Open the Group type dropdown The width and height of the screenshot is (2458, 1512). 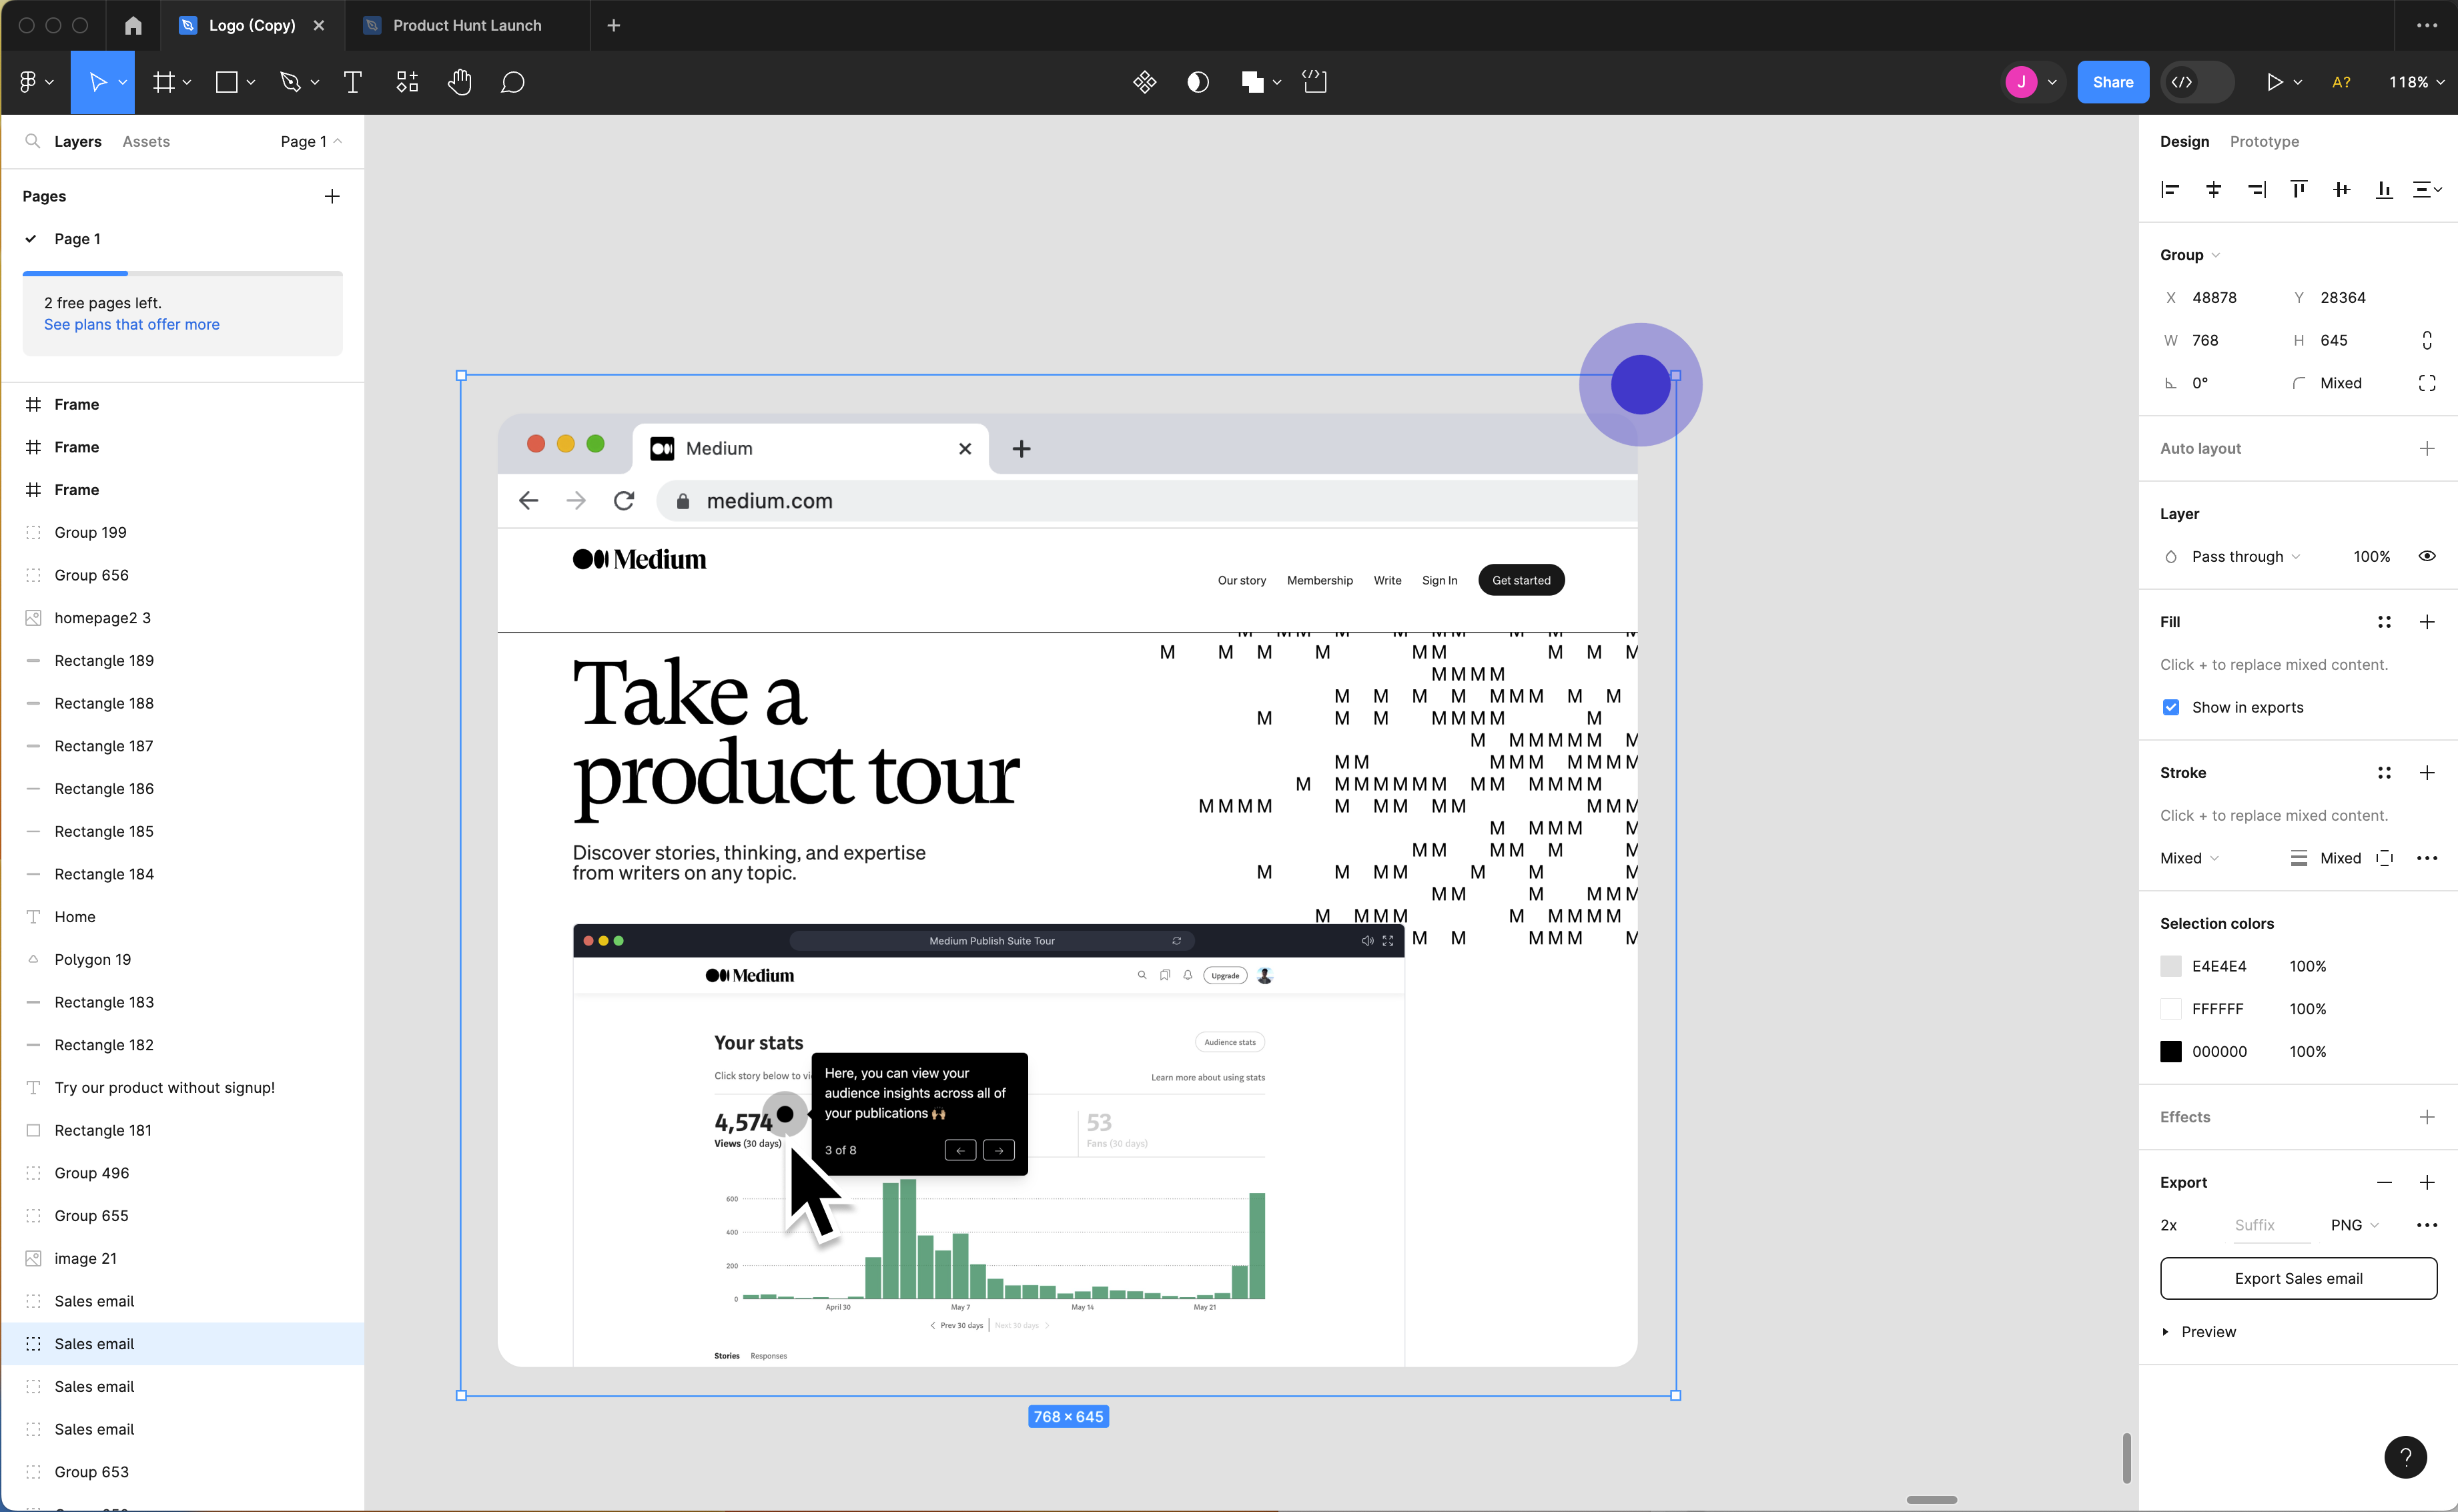pyautogui.click(x=2190, y=255)
